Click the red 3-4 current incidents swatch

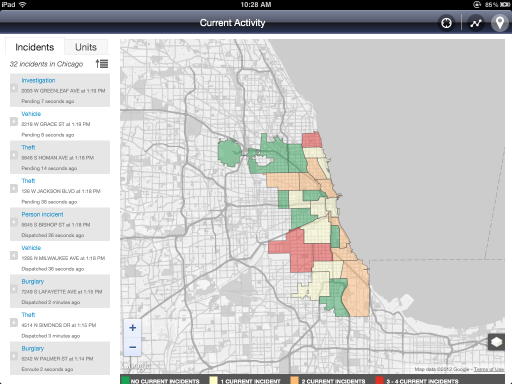point(379,381)
